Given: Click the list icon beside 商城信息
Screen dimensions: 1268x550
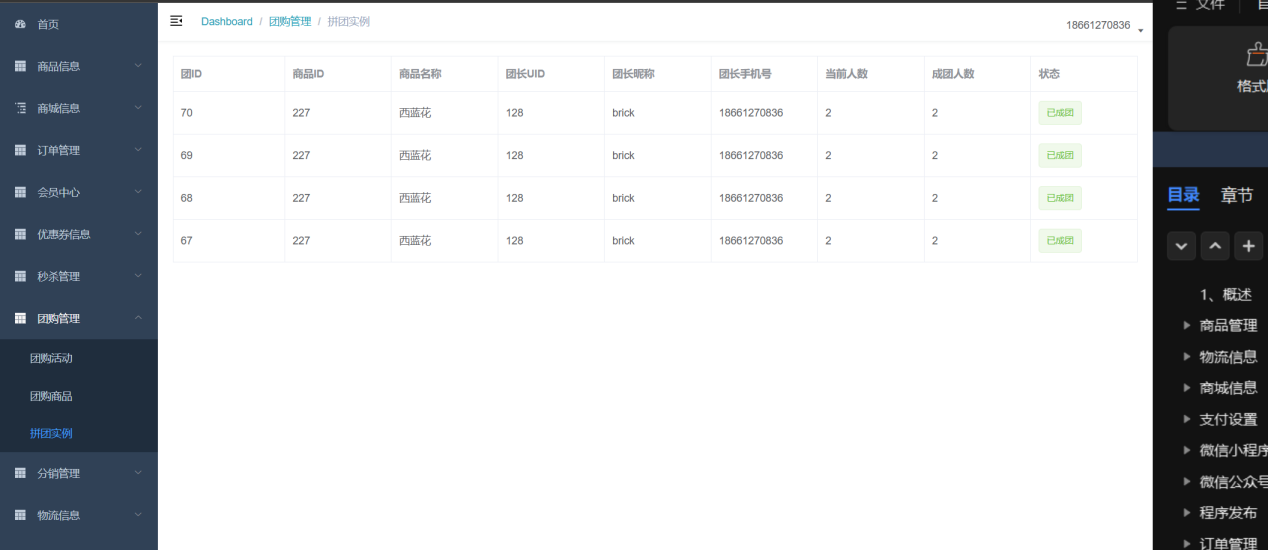Looking at the screenshot, I should [20, 108].
